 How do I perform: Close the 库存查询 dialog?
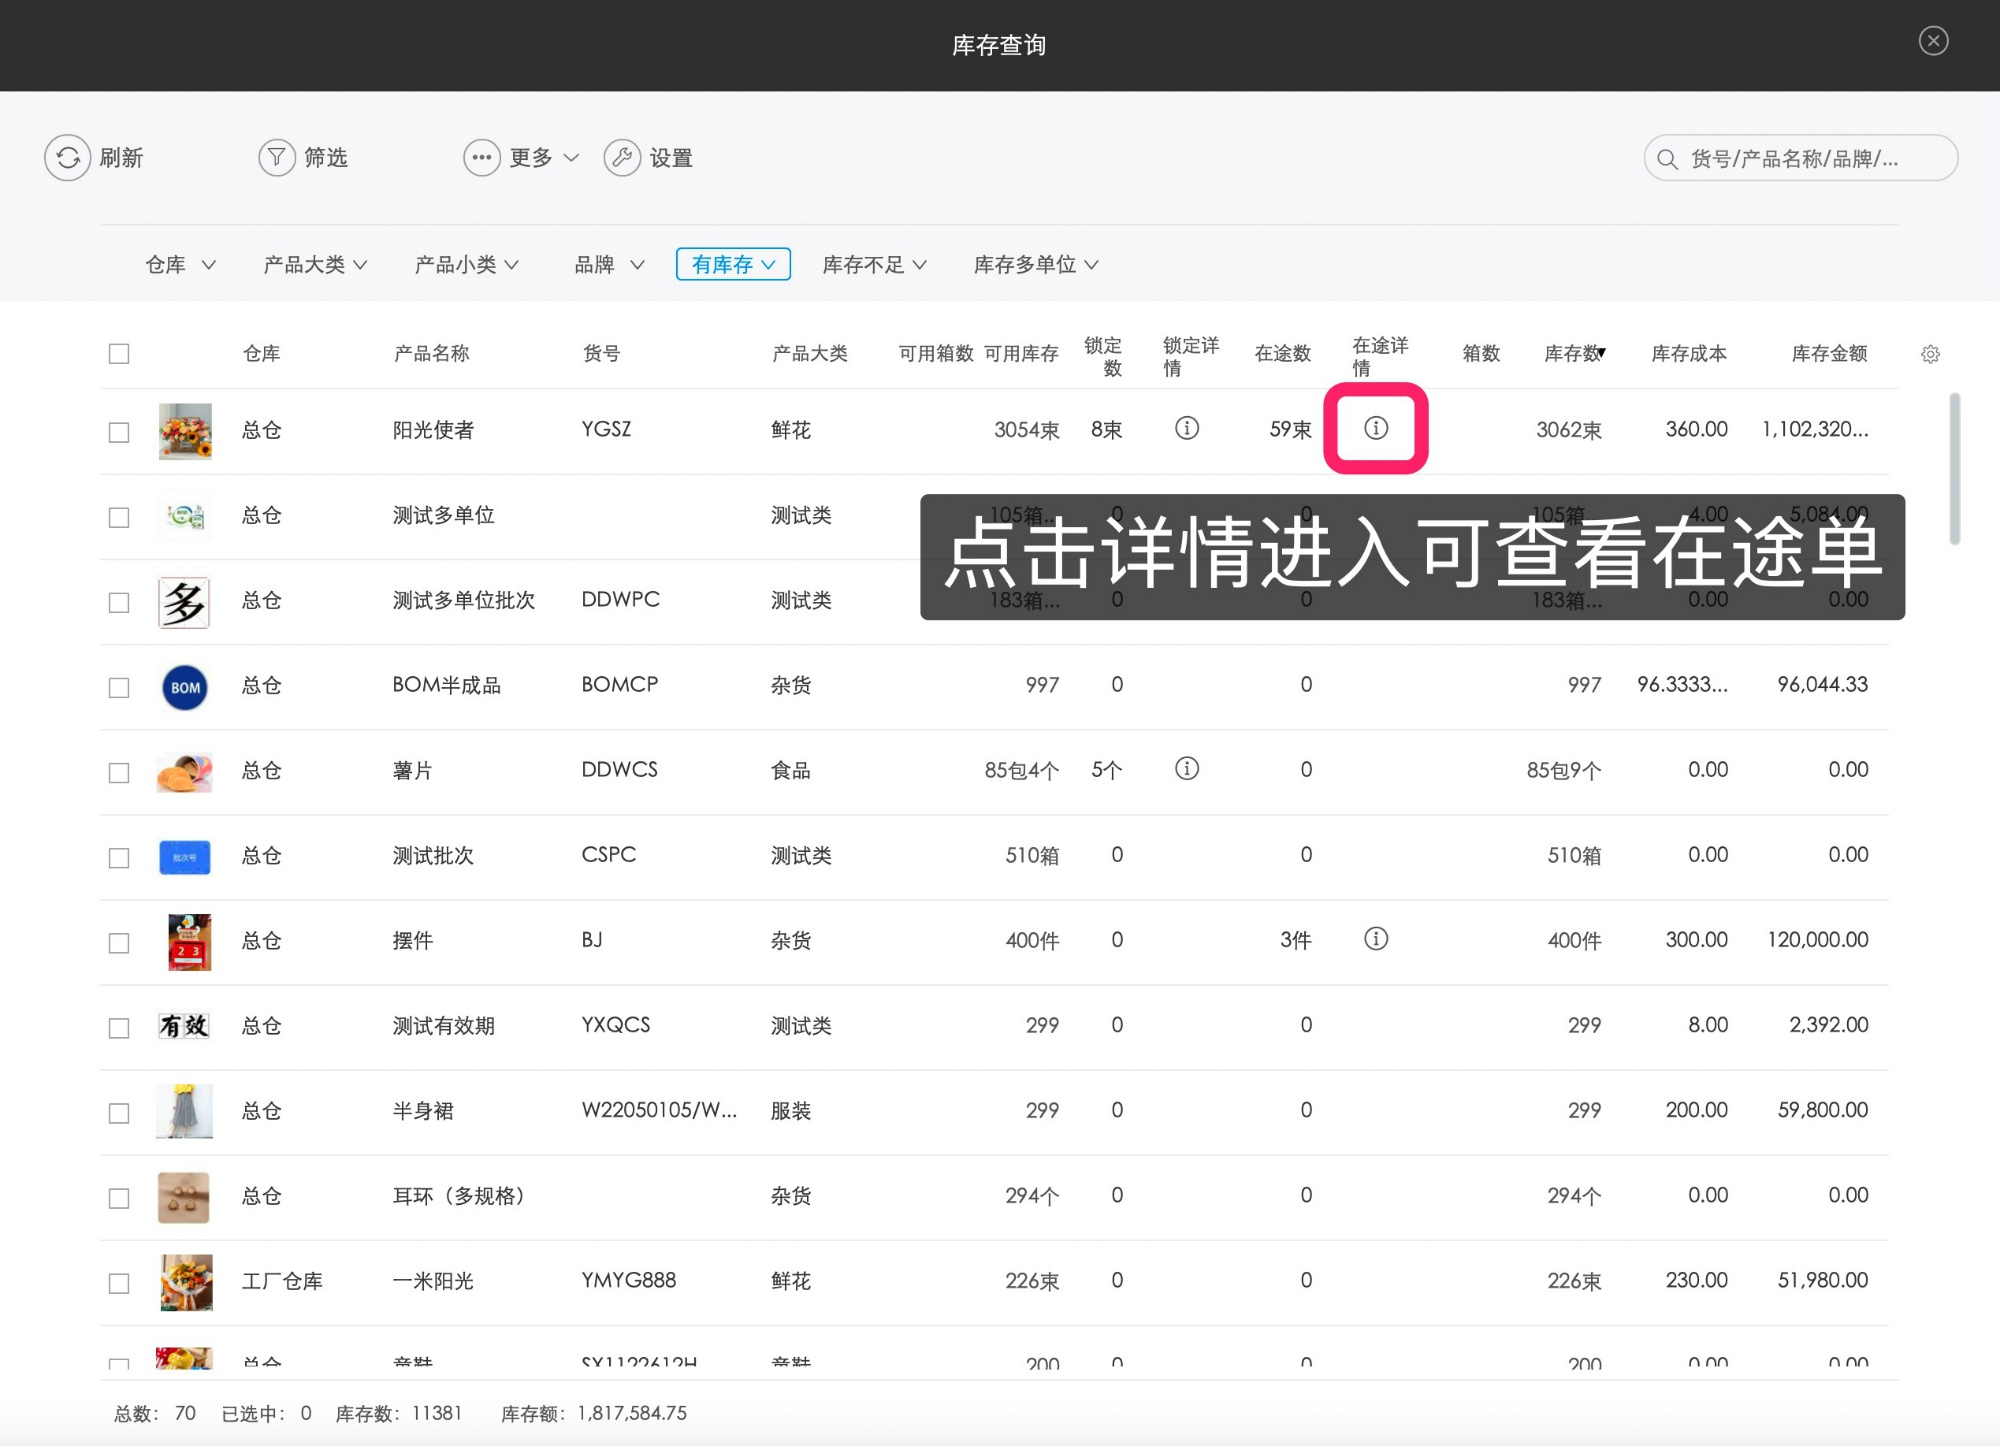click(1933, 41)
